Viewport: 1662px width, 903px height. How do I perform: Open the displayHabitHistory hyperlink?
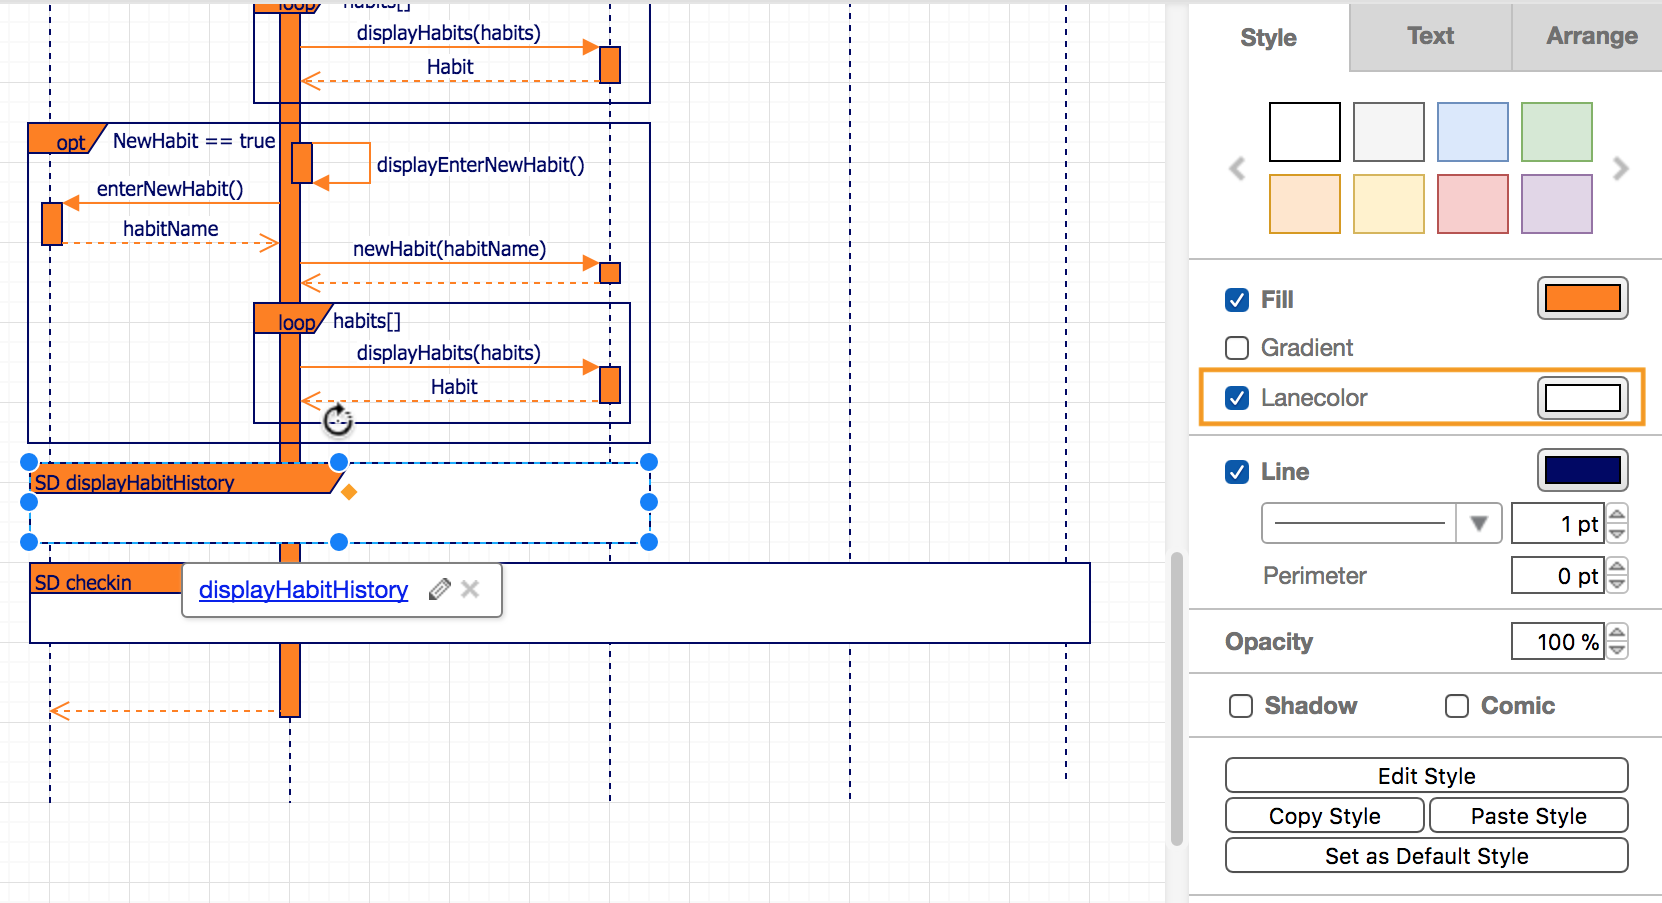point(303,590)
